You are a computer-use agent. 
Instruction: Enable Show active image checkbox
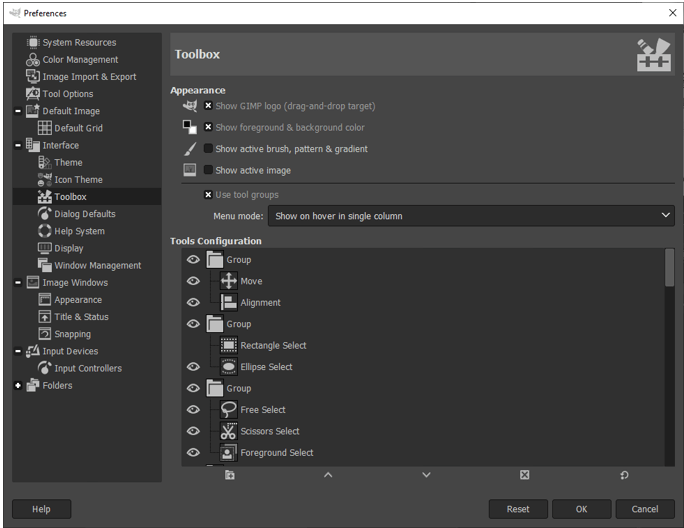click(209, 170)
